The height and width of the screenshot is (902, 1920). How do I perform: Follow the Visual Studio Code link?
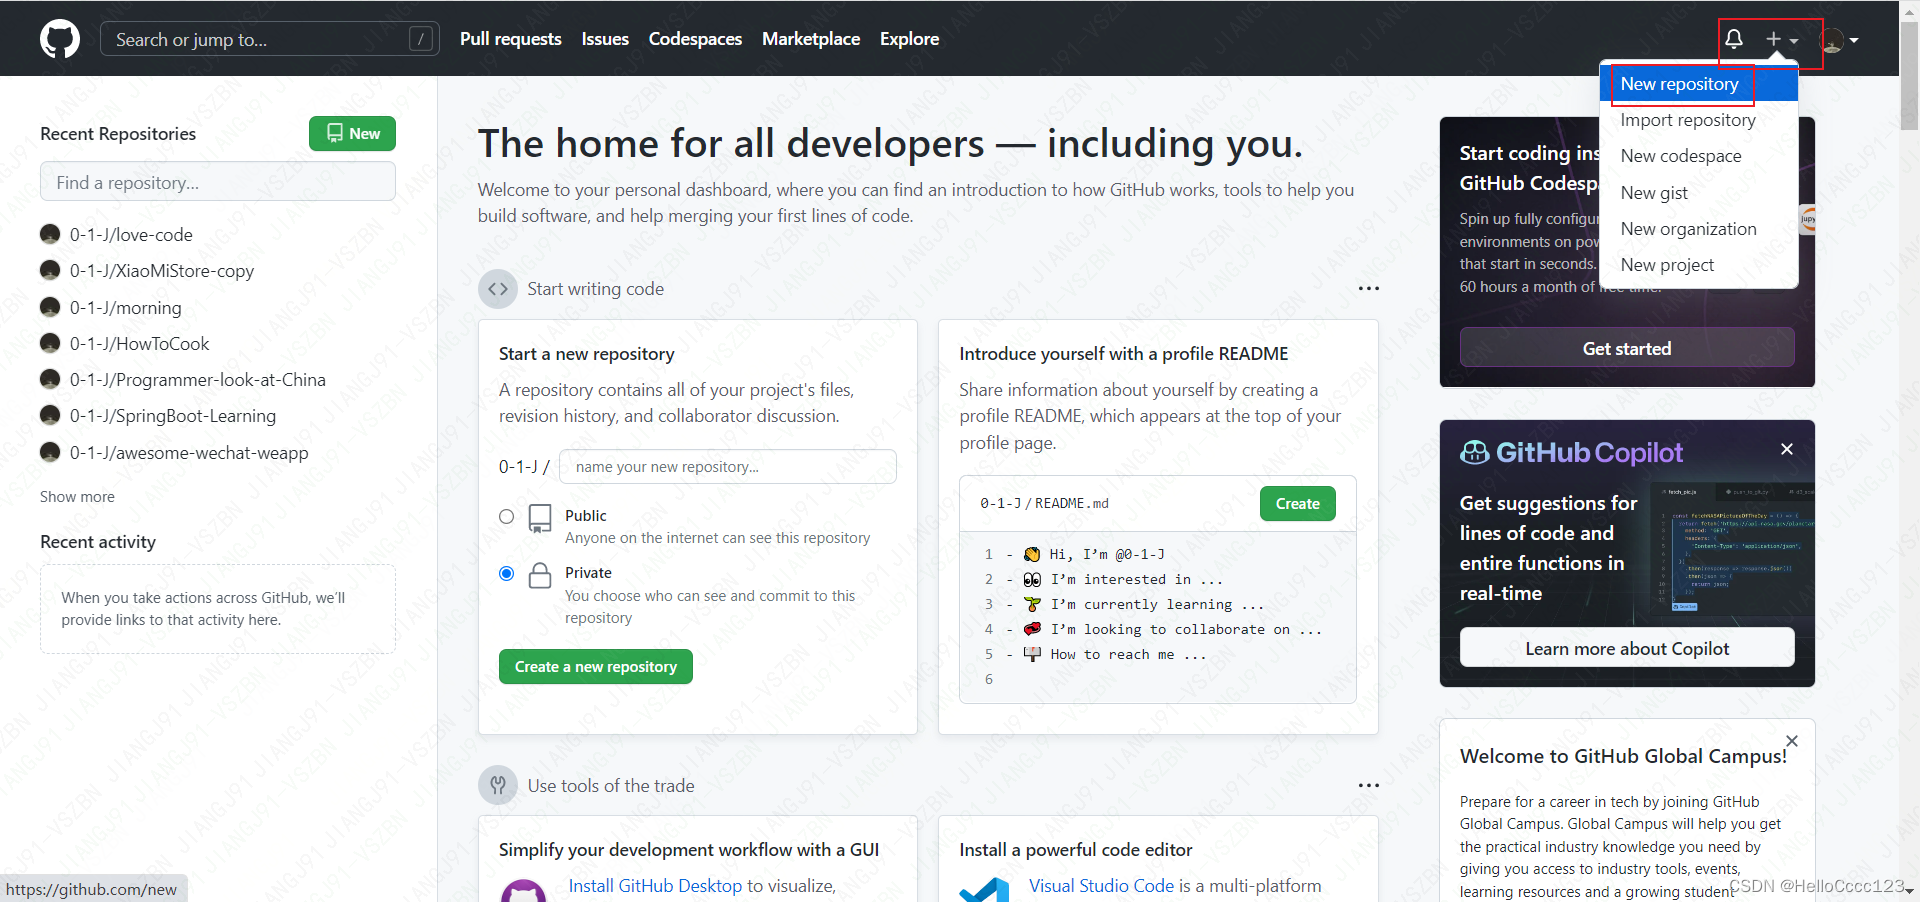pyautogui.click(x=1102, y=886)
